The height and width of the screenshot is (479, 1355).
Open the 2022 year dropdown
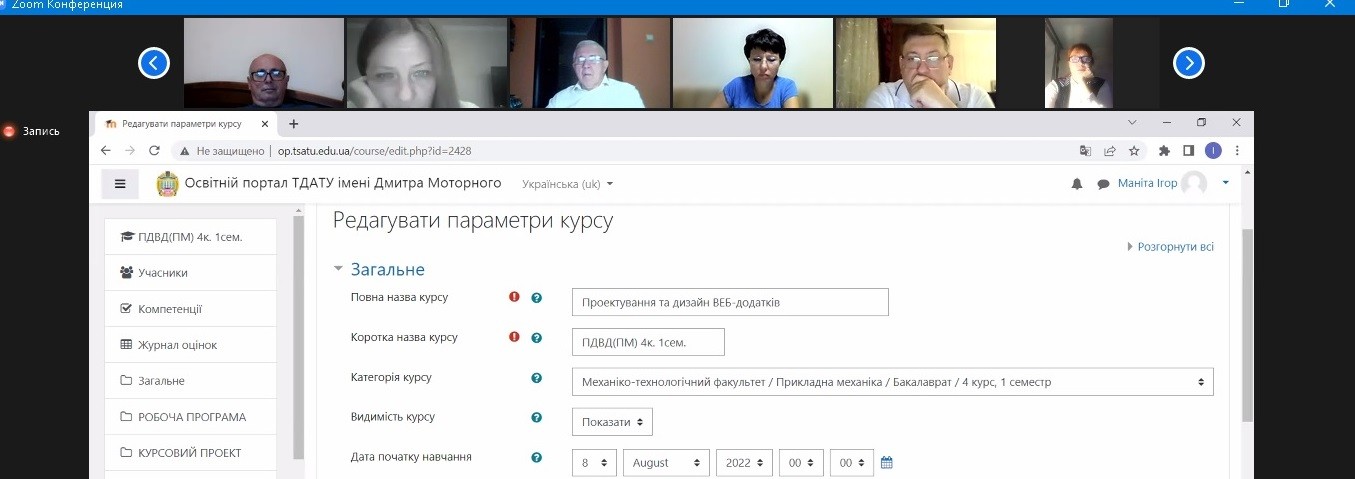[744, 463]
